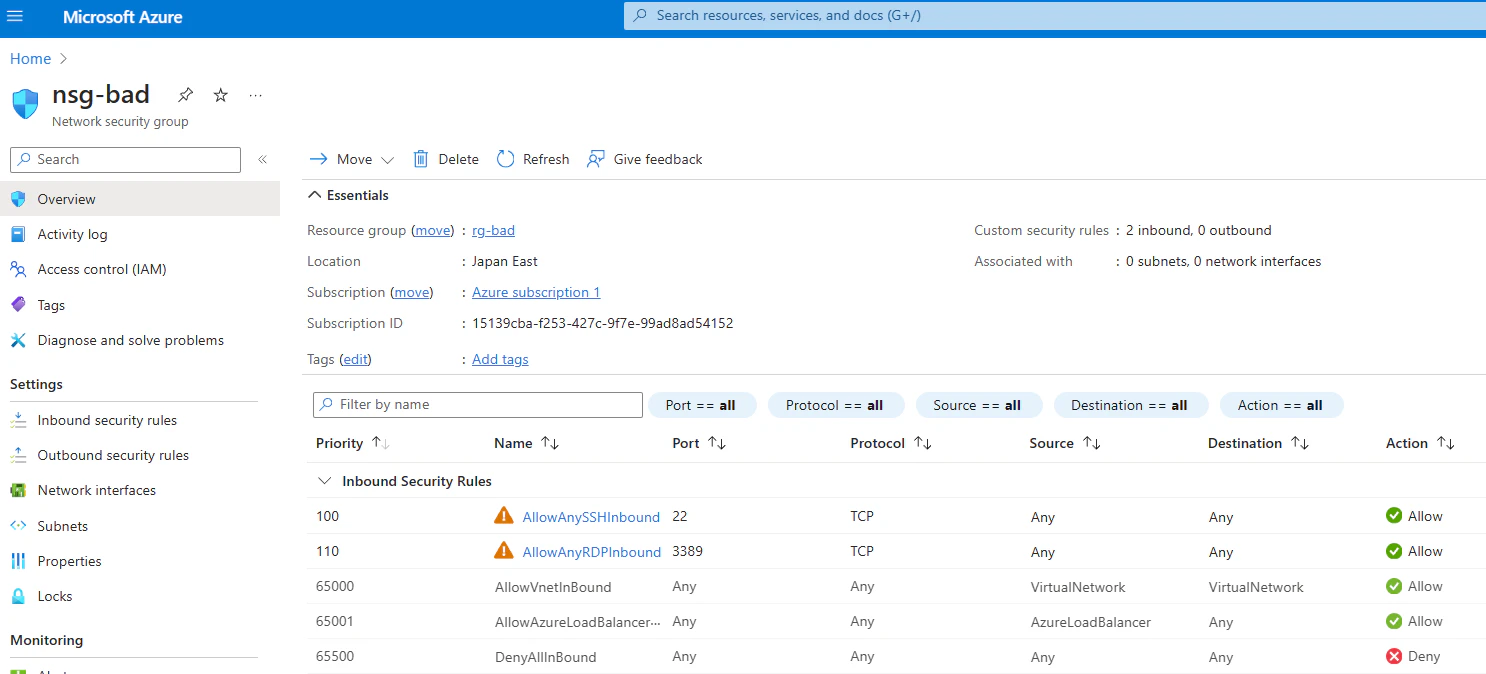Open the AllowAnySSHInbound rule
Image resolution: width=1486 pixels, height=674 pixels.
pyautogui.click(x=591, y=517)
